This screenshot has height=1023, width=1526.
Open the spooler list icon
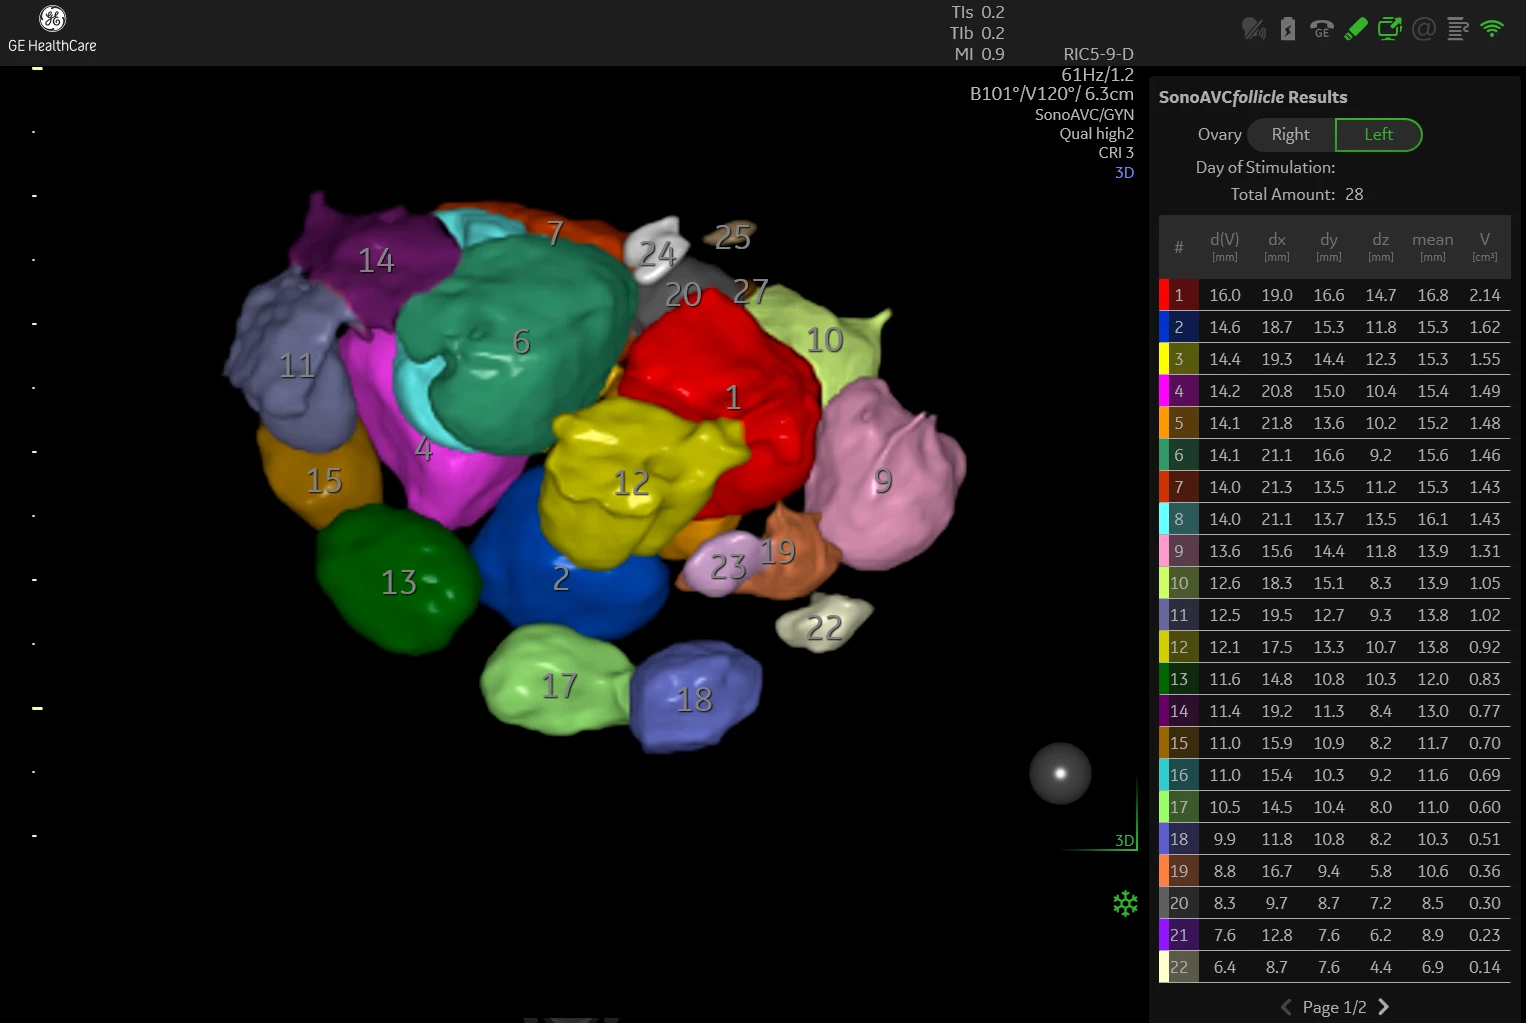tap(1458, 29)
